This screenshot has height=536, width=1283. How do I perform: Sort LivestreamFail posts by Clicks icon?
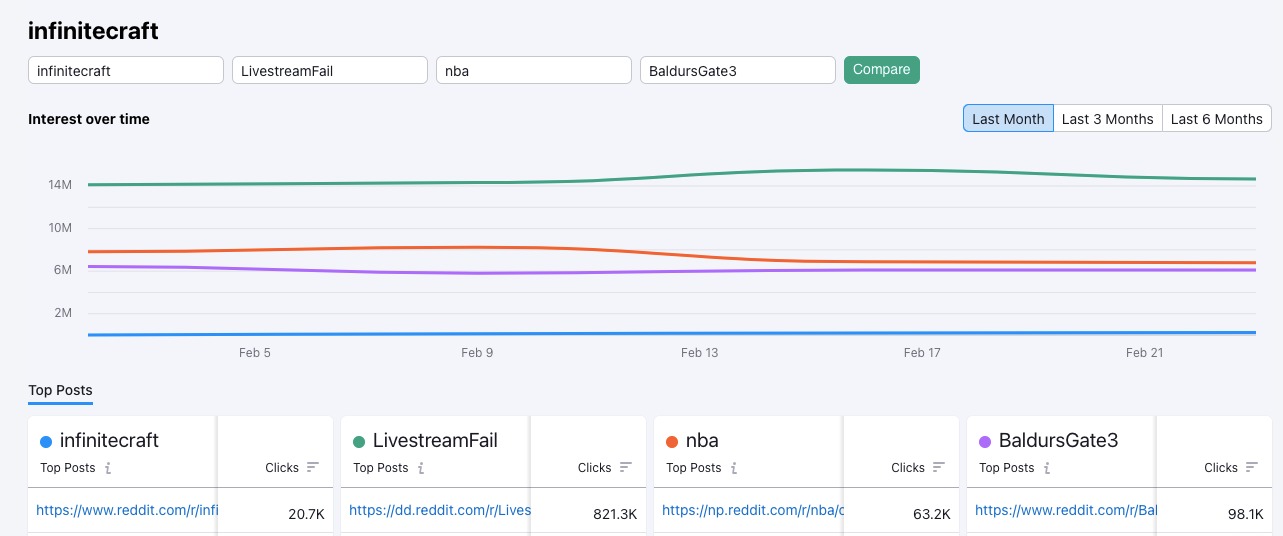point(626,467)
